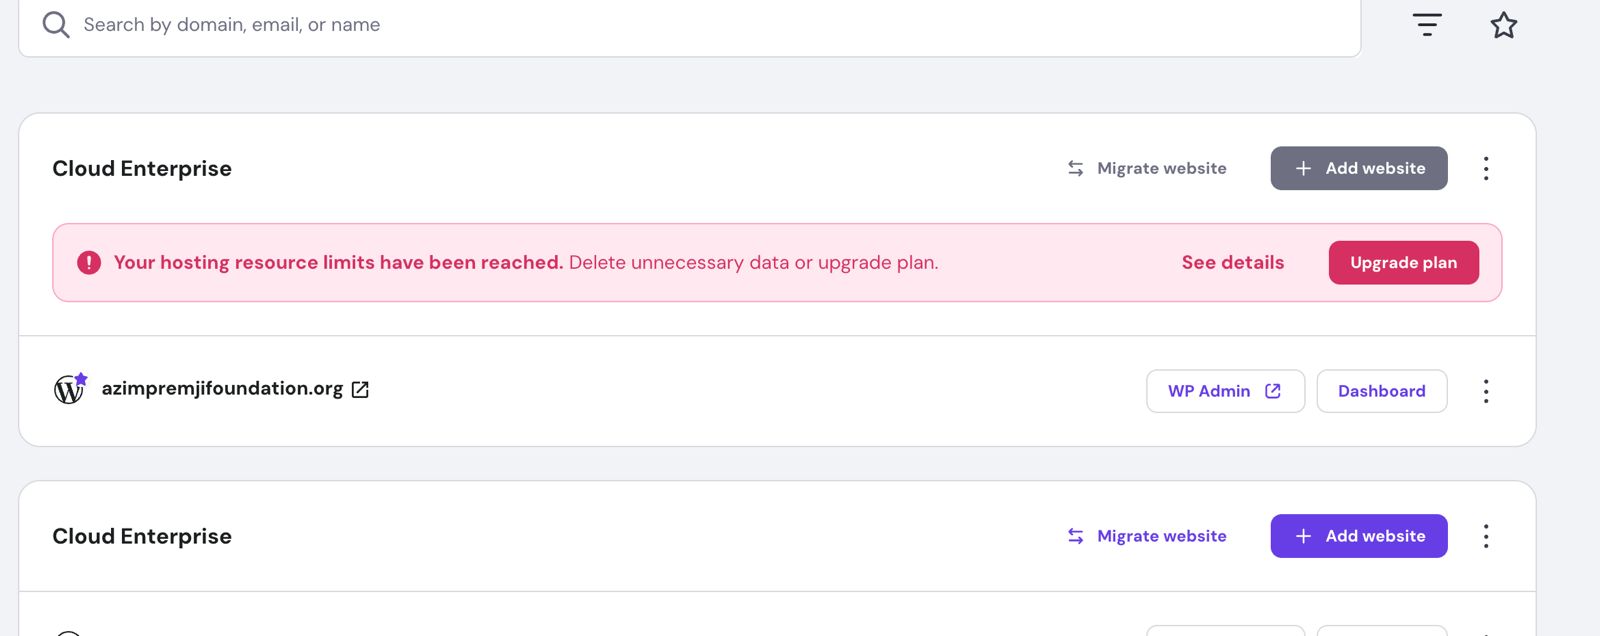This screenshot has width=1600, height=636.
Task: Open WP Admin for azimpremjifoundation.org
Action: click(x=1225, y=391)
